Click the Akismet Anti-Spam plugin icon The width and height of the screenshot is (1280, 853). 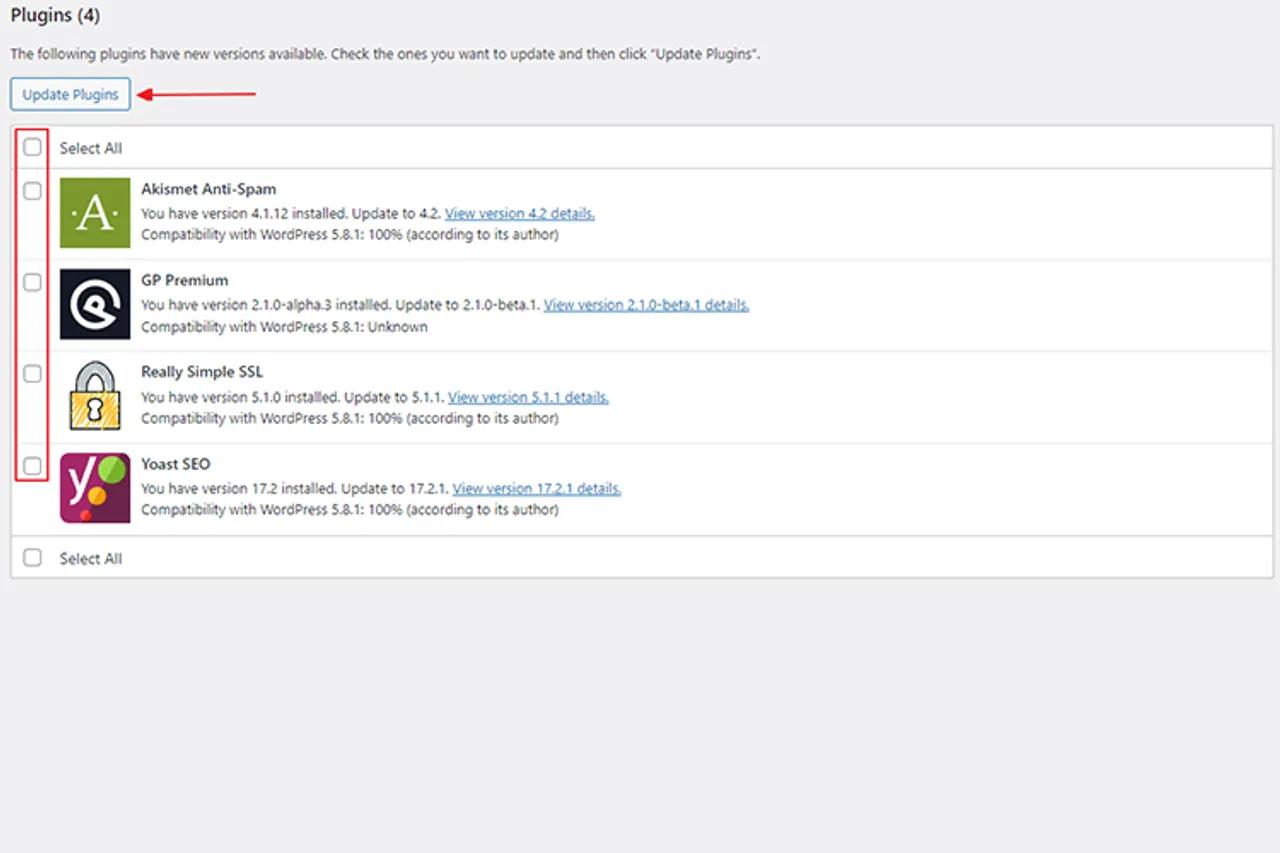coord(95,213)
